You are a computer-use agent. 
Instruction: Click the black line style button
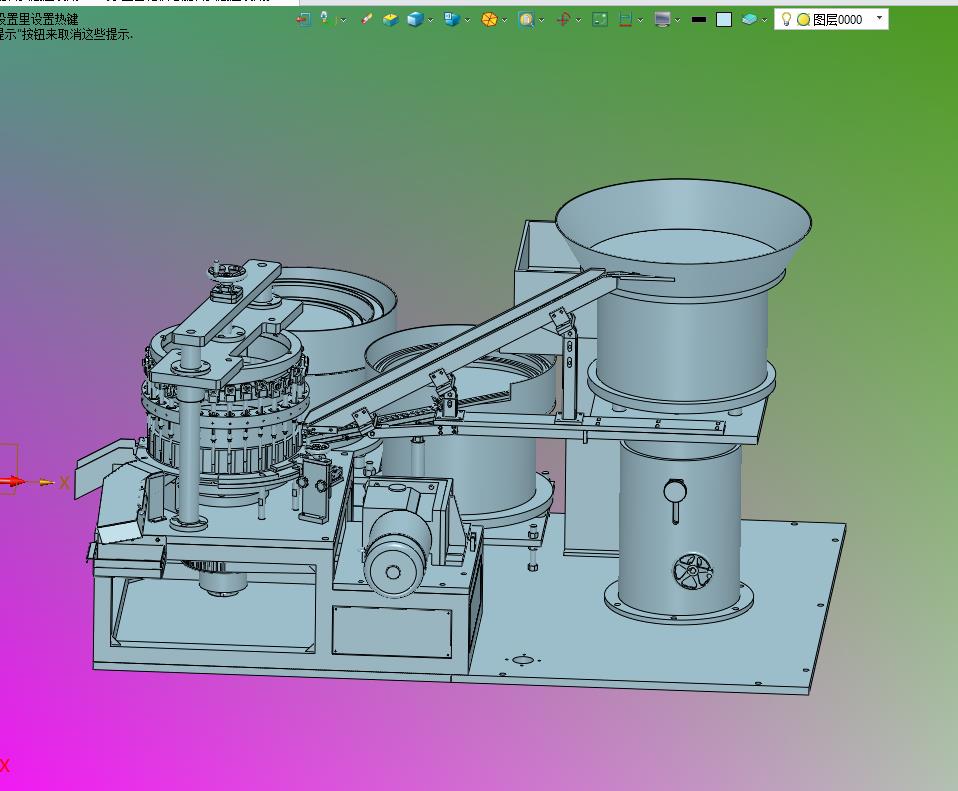(699, 19)
